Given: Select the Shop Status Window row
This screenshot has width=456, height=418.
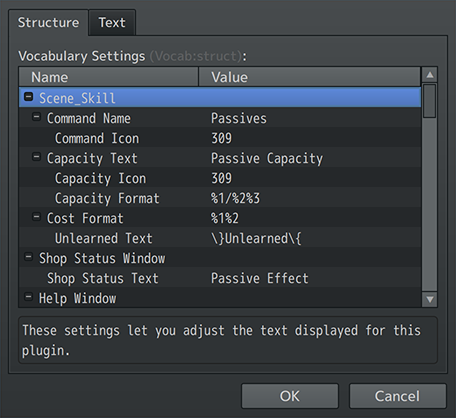Looking at the screenshot, I should coord(220,257).
